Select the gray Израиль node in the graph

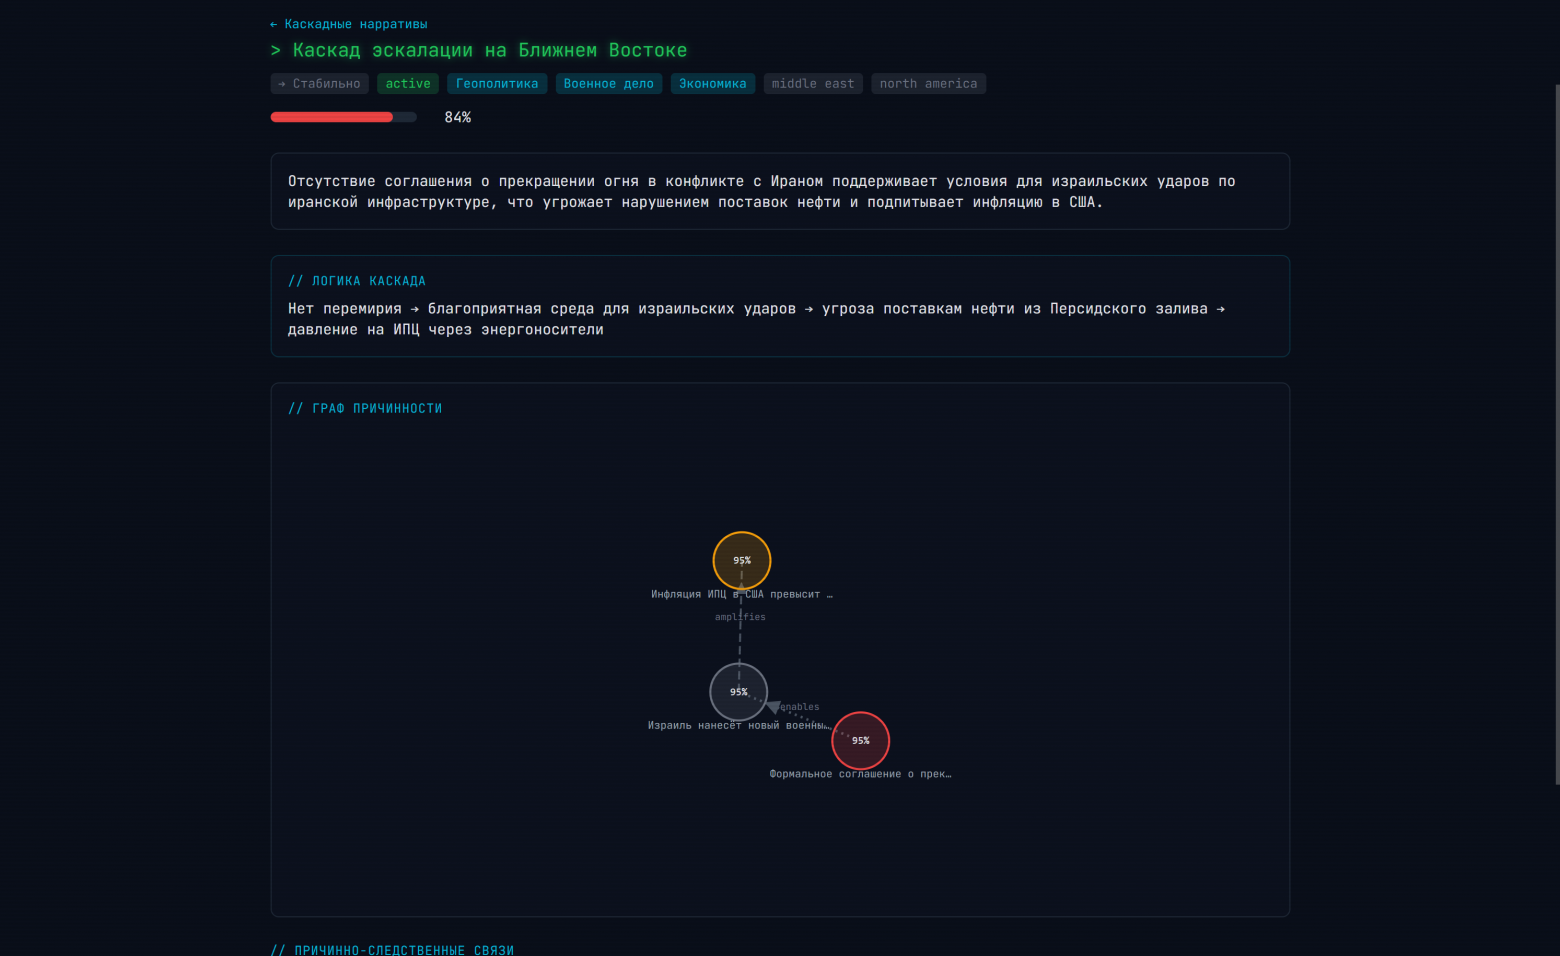[739, 692]
